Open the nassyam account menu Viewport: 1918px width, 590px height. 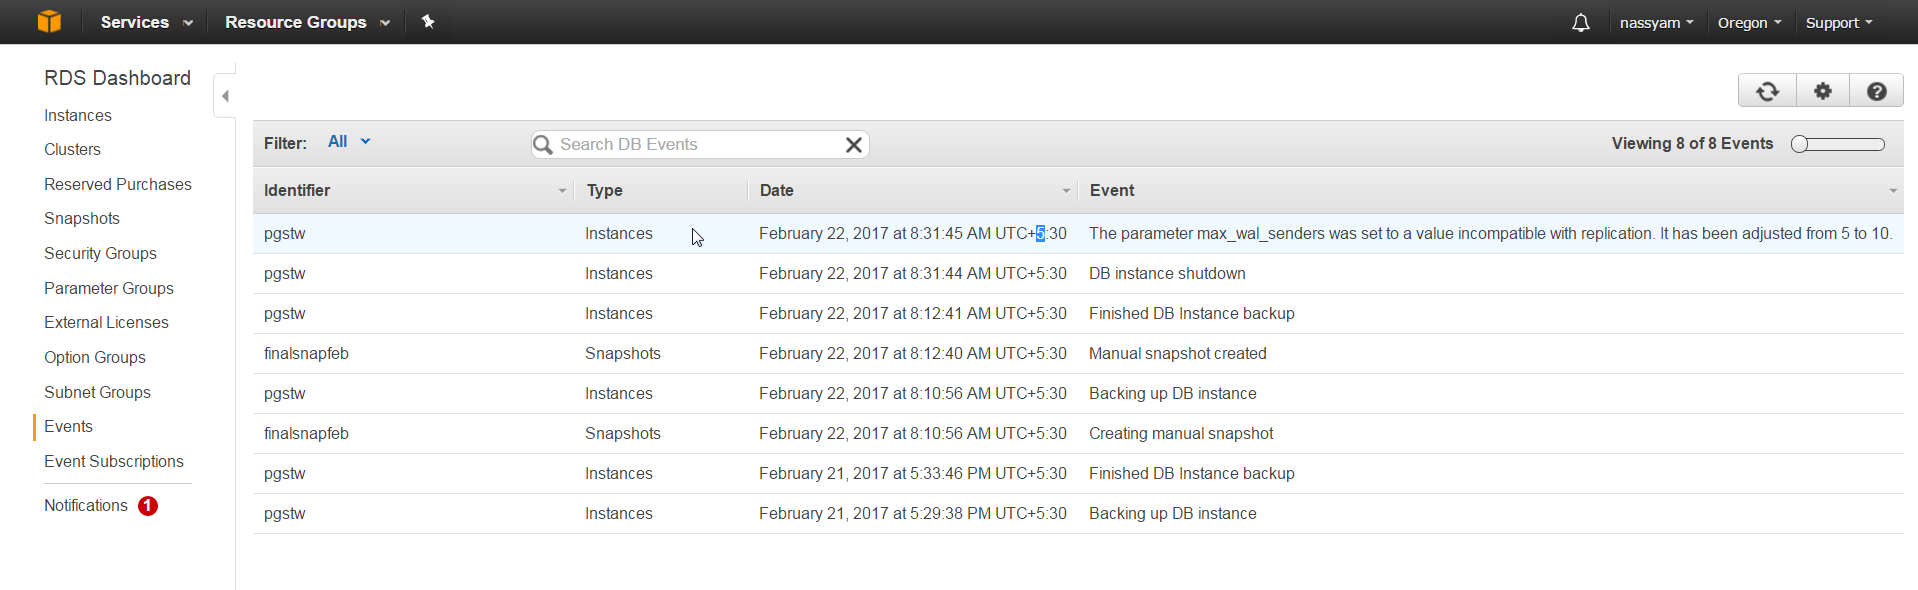(1656, 22)
